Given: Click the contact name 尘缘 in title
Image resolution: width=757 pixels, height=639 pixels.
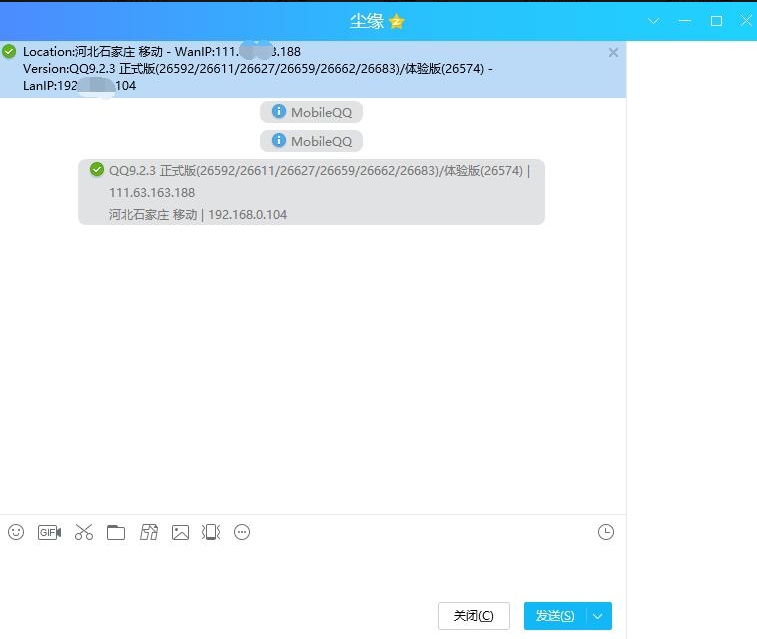Looking at the screenshot, I should [366, 21].
